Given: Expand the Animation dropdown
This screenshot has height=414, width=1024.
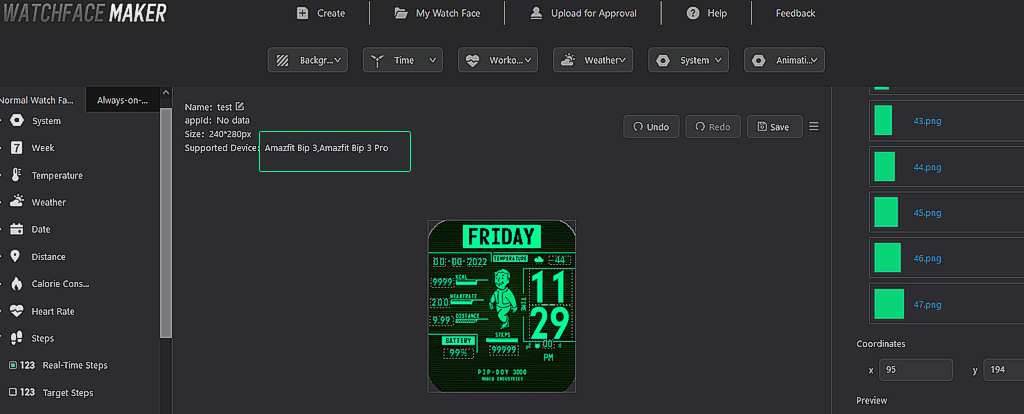Looking at the screenshot, I should click(784, 60).
